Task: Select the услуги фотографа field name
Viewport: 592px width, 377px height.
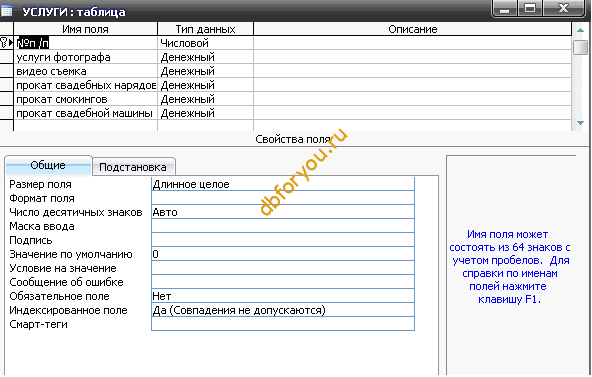Action: [x=85, y=57]
